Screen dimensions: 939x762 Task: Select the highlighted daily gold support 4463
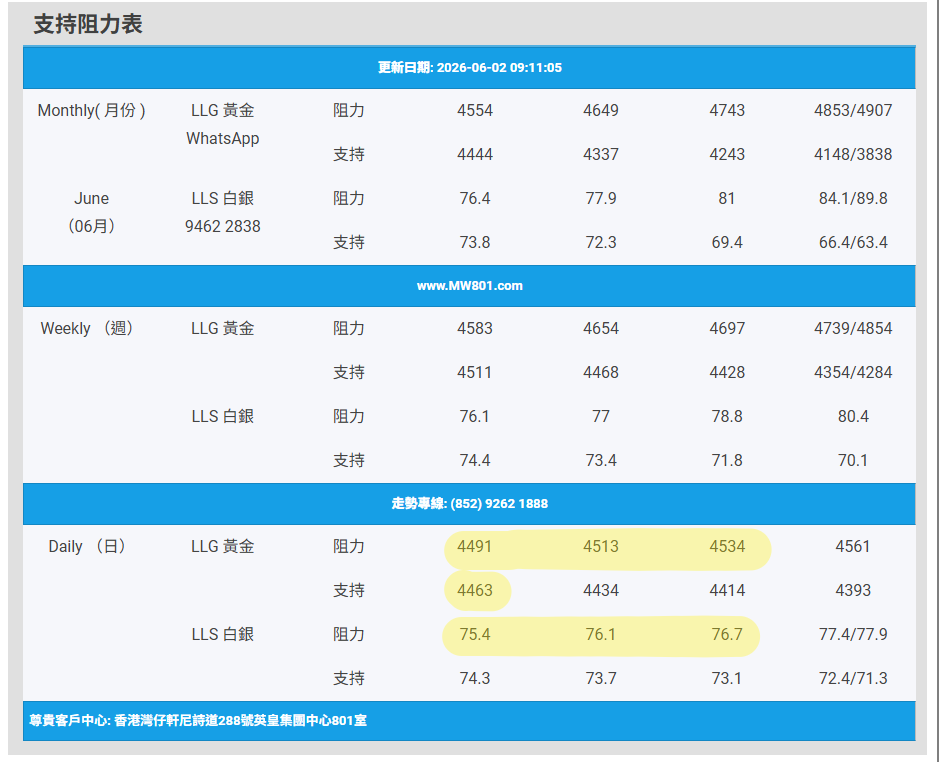[x=475, y=590]
